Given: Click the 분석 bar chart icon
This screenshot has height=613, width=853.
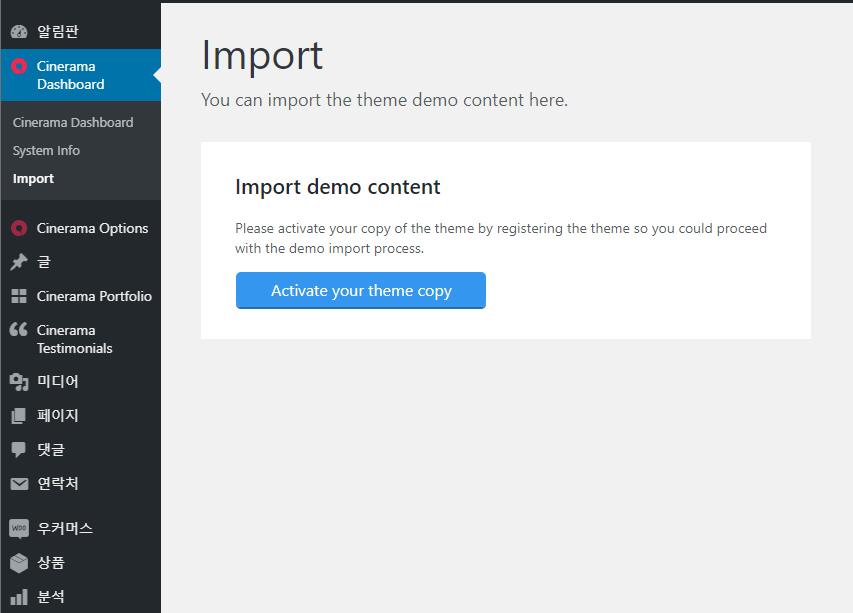Looking at the screenshot, I should [x=19, y=597].
